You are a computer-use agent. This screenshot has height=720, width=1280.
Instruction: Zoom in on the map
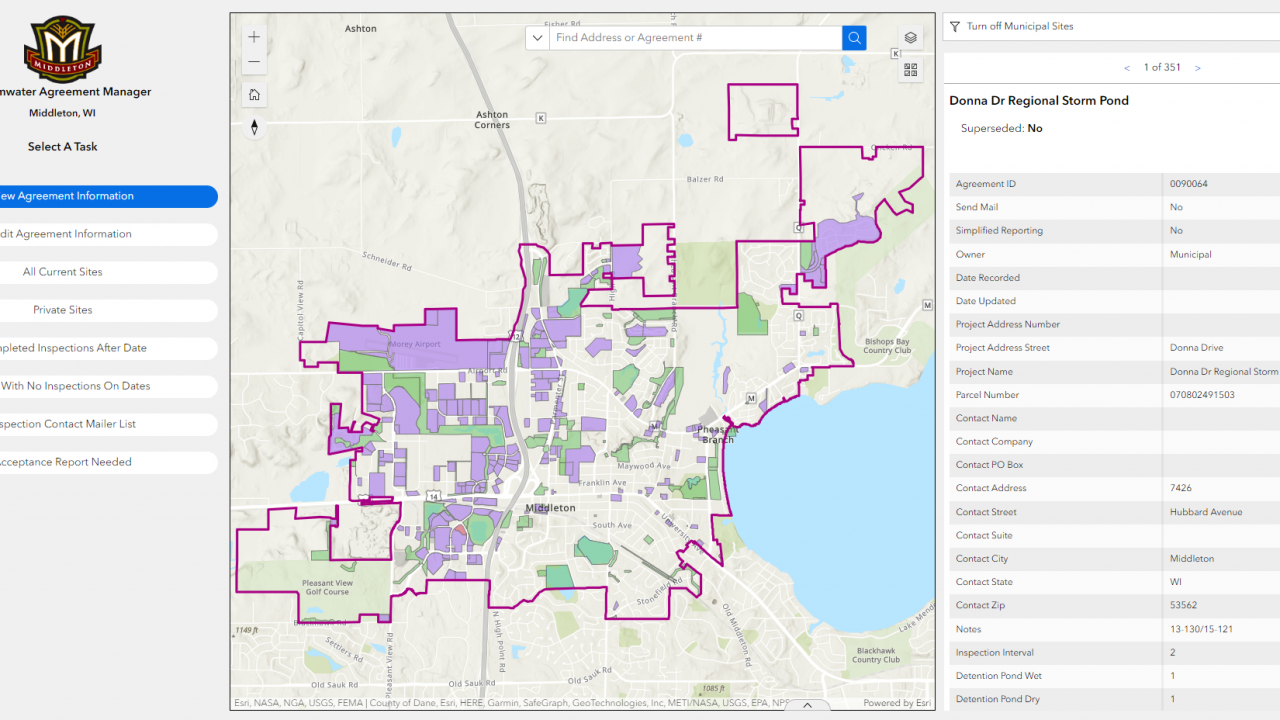pos(254,37)
